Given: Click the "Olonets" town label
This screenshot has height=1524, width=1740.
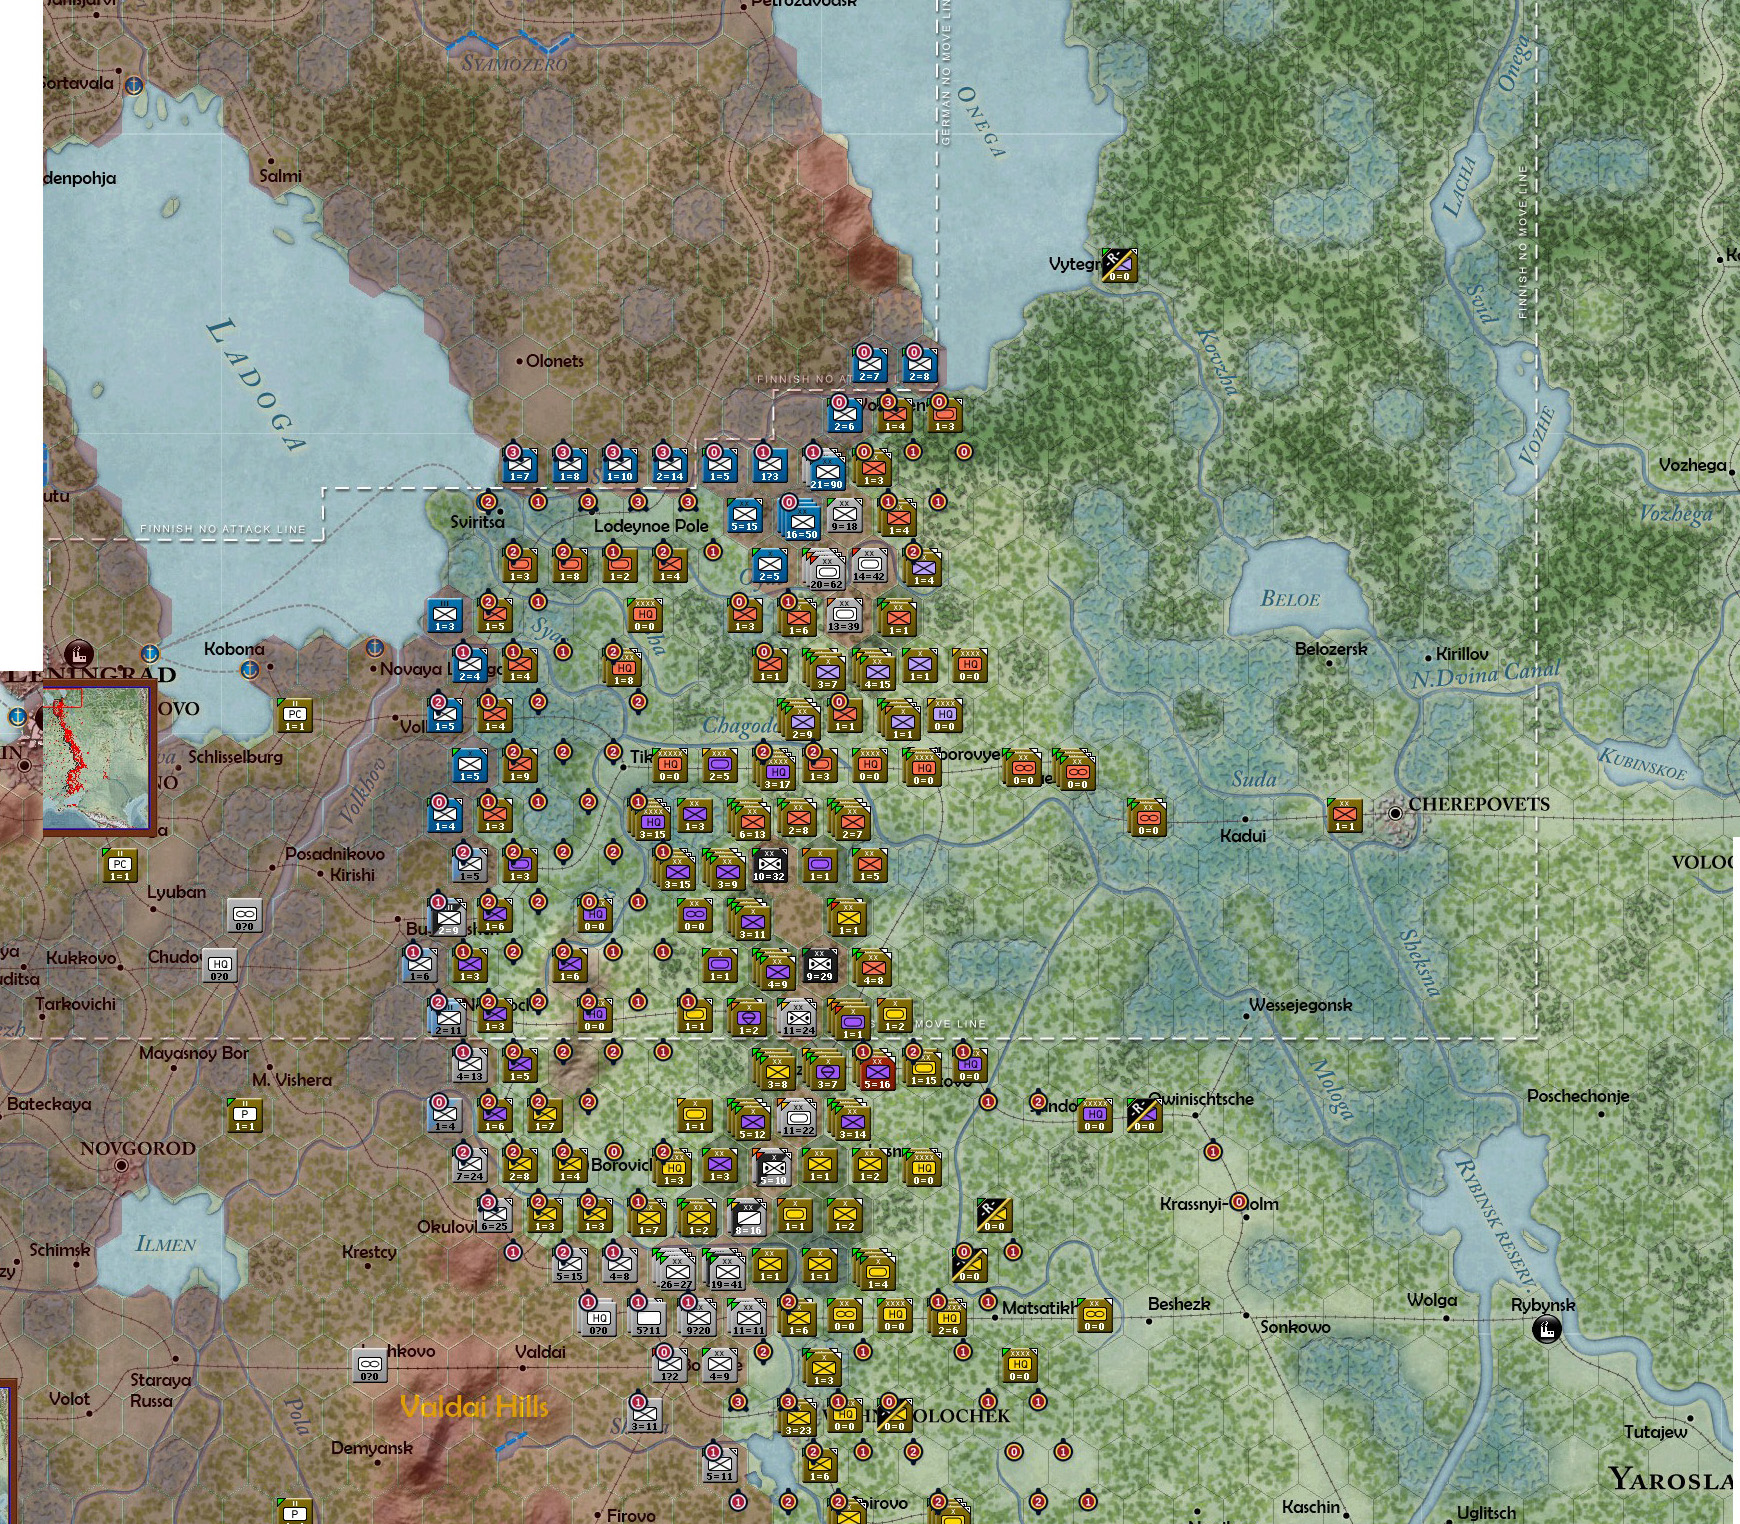Looking at the screenshot, I should pyautogui.click(x=555, y=361).
